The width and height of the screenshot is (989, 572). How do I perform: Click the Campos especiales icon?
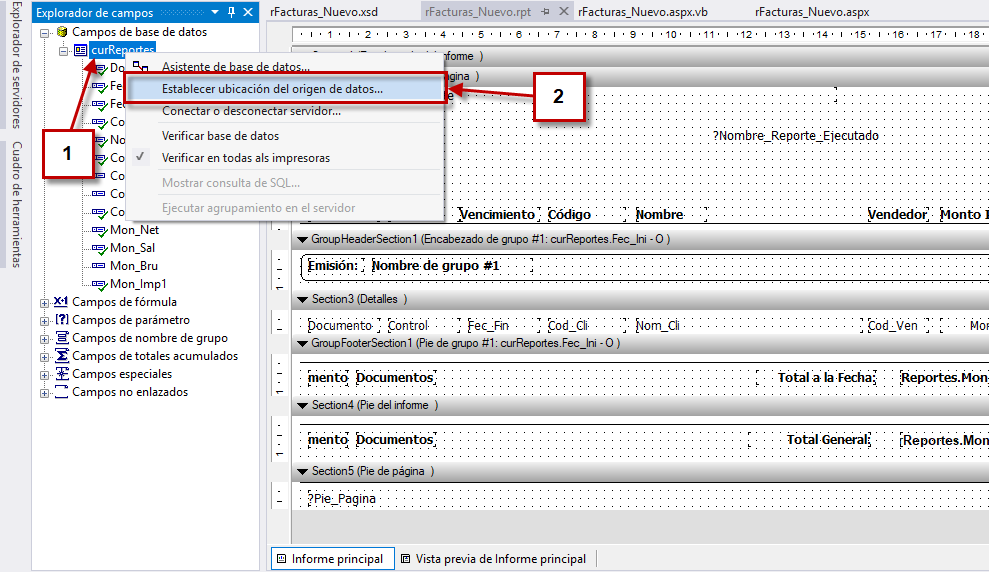coord(61,374)
